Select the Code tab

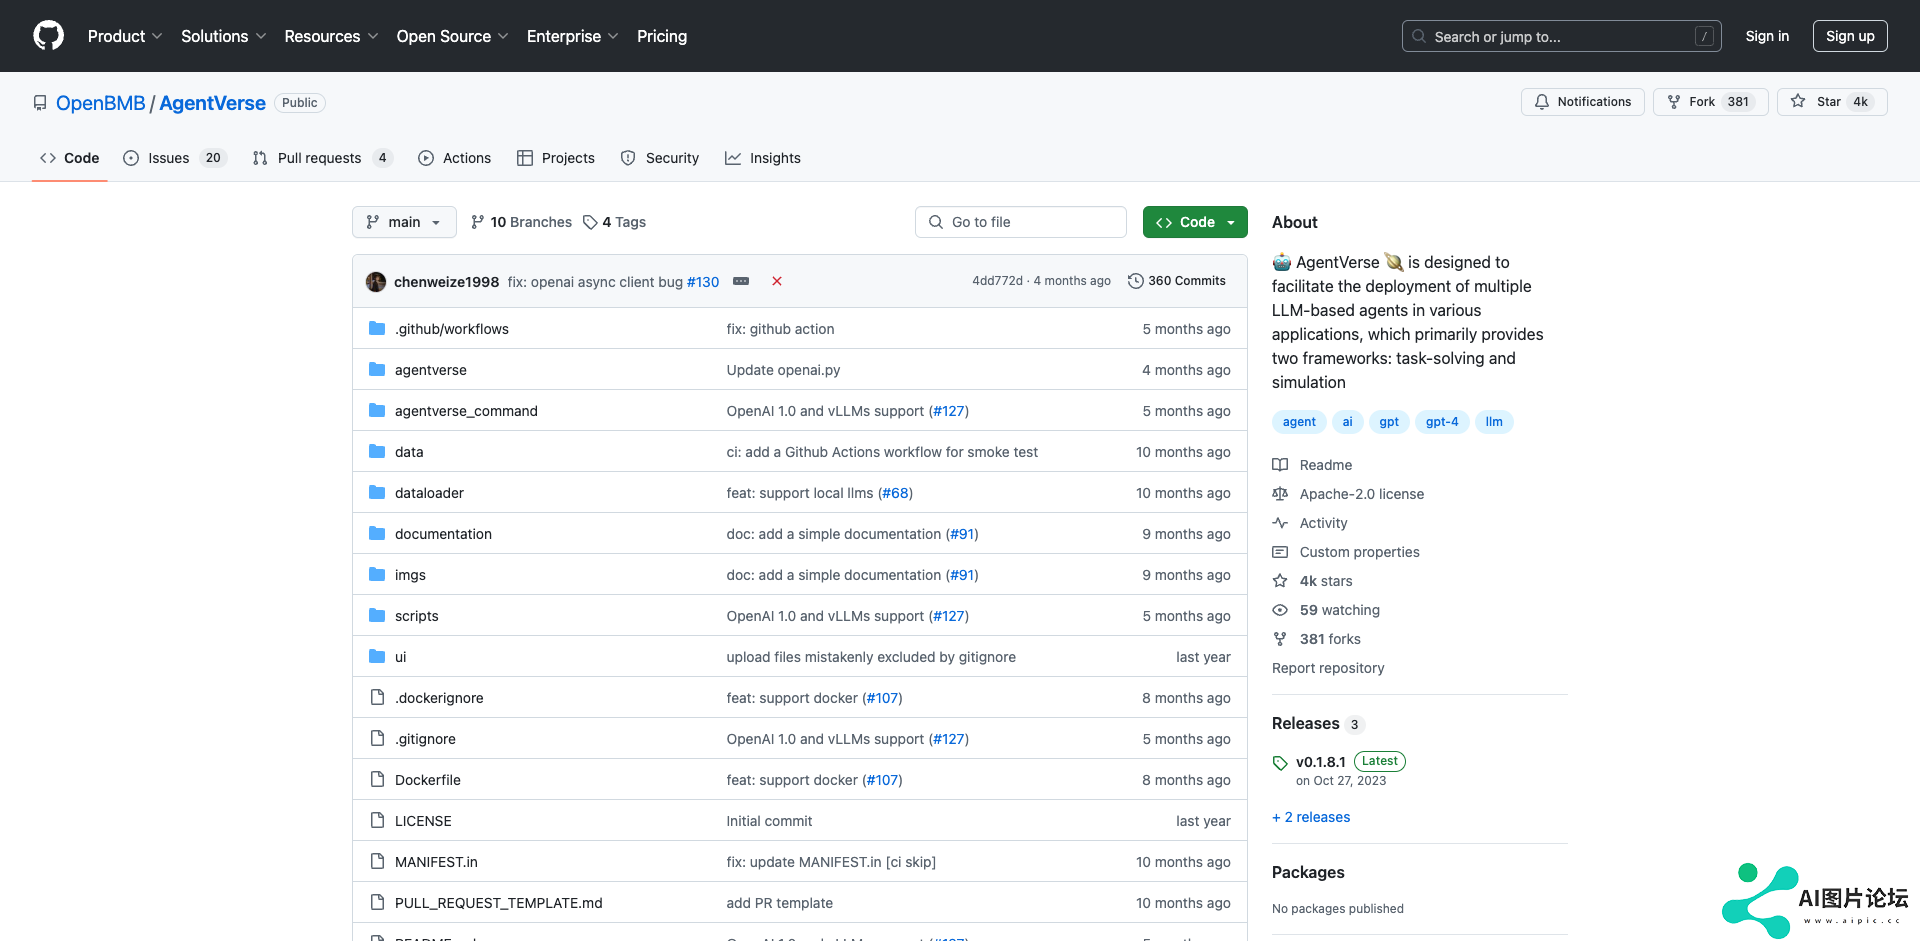(70, 158)
